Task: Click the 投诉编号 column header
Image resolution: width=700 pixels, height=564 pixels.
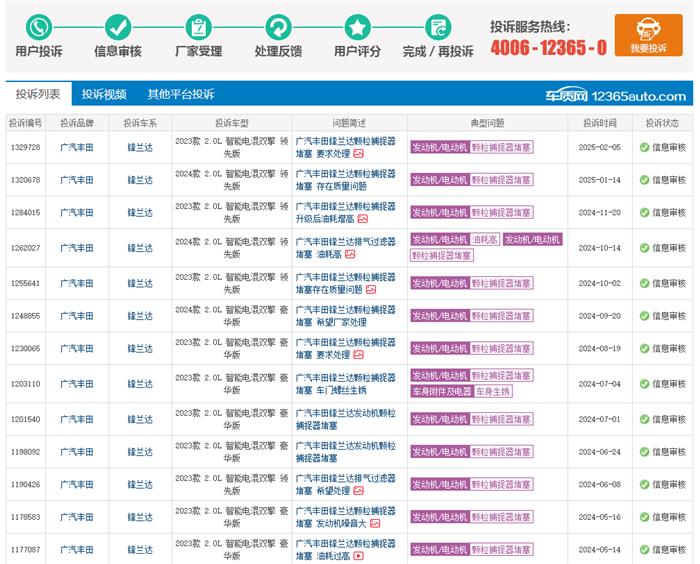Action: coord(25,123)
